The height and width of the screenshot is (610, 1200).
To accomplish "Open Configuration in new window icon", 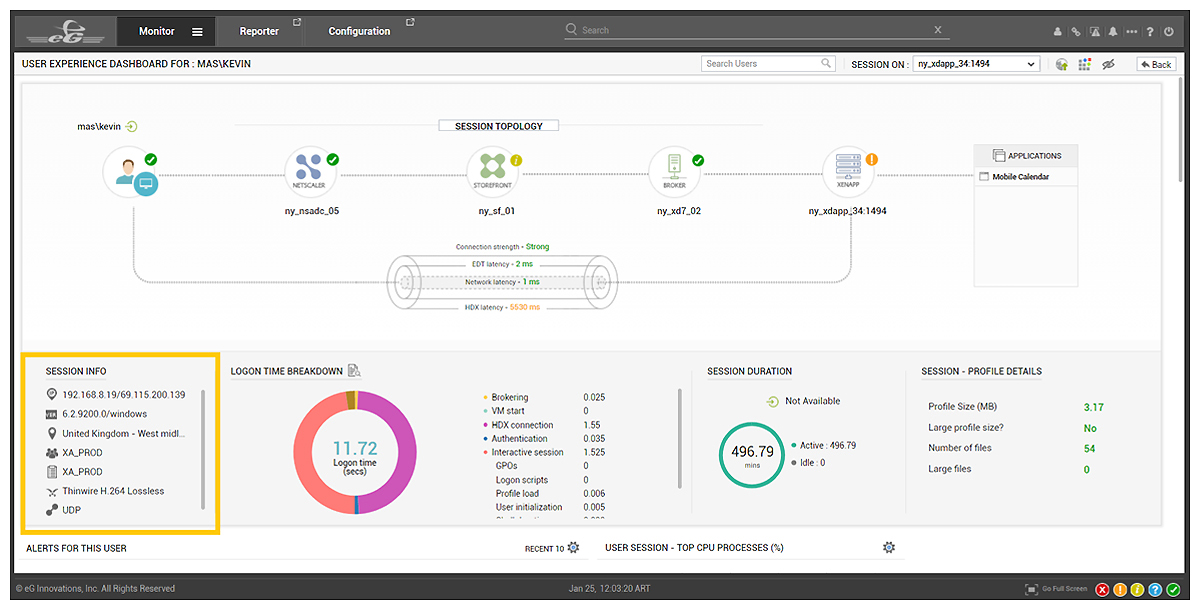I will 411,22.
